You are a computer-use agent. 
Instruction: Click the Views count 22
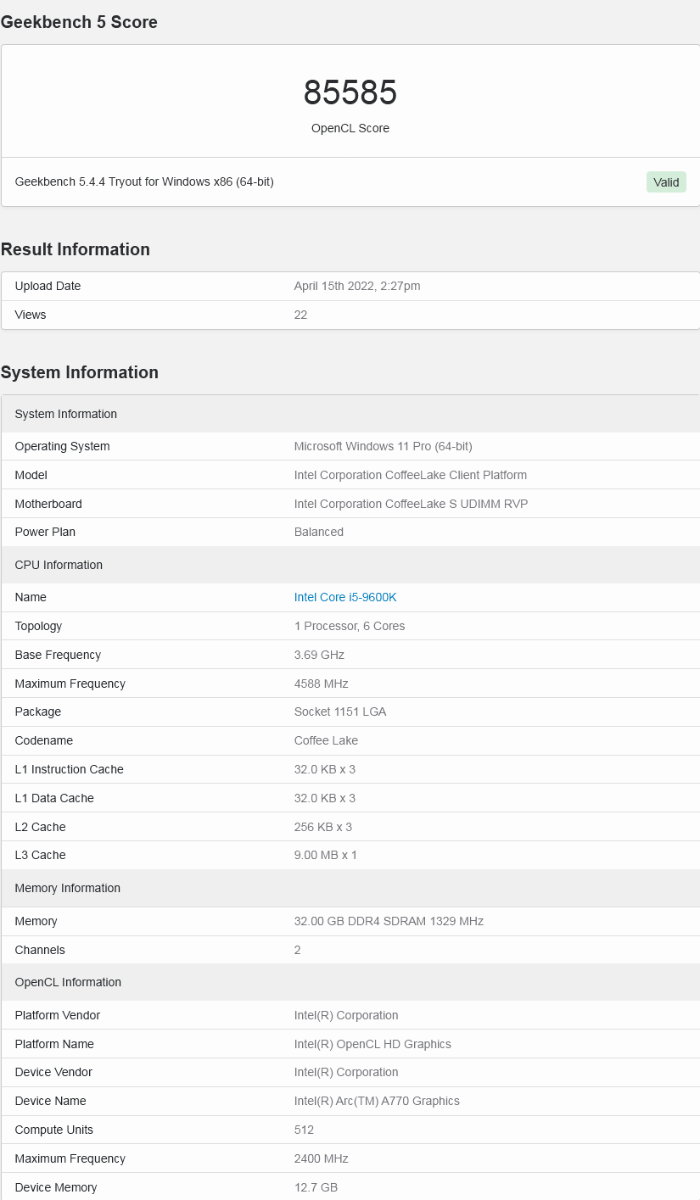[x=301, y=315]
